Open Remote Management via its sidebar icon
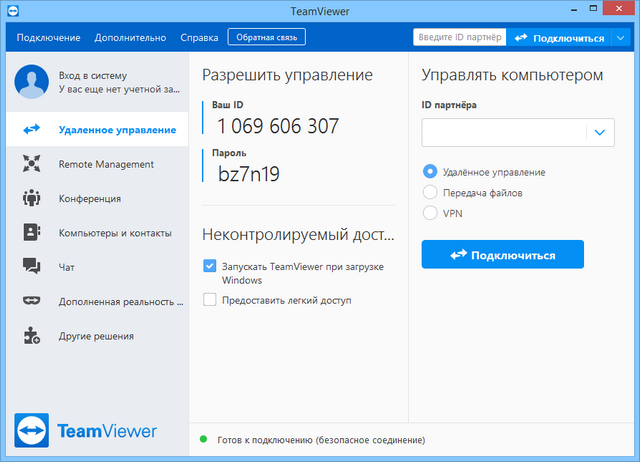The height and width of the screenshot is (462, 640). [31, 164]
